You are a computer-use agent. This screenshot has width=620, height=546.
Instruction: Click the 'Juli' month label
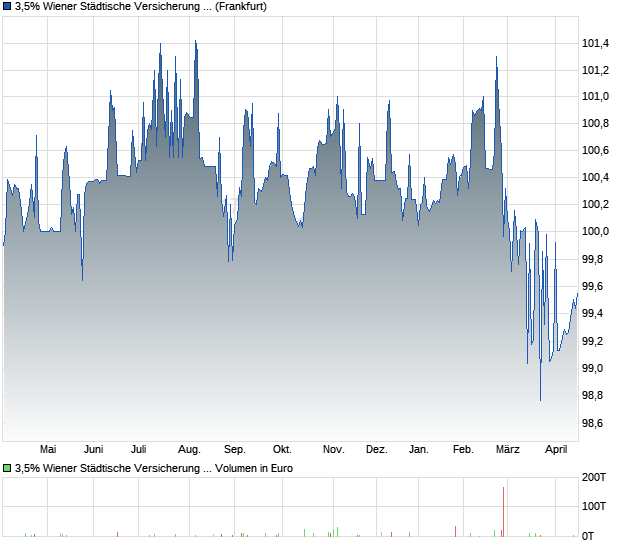[138, 450]
